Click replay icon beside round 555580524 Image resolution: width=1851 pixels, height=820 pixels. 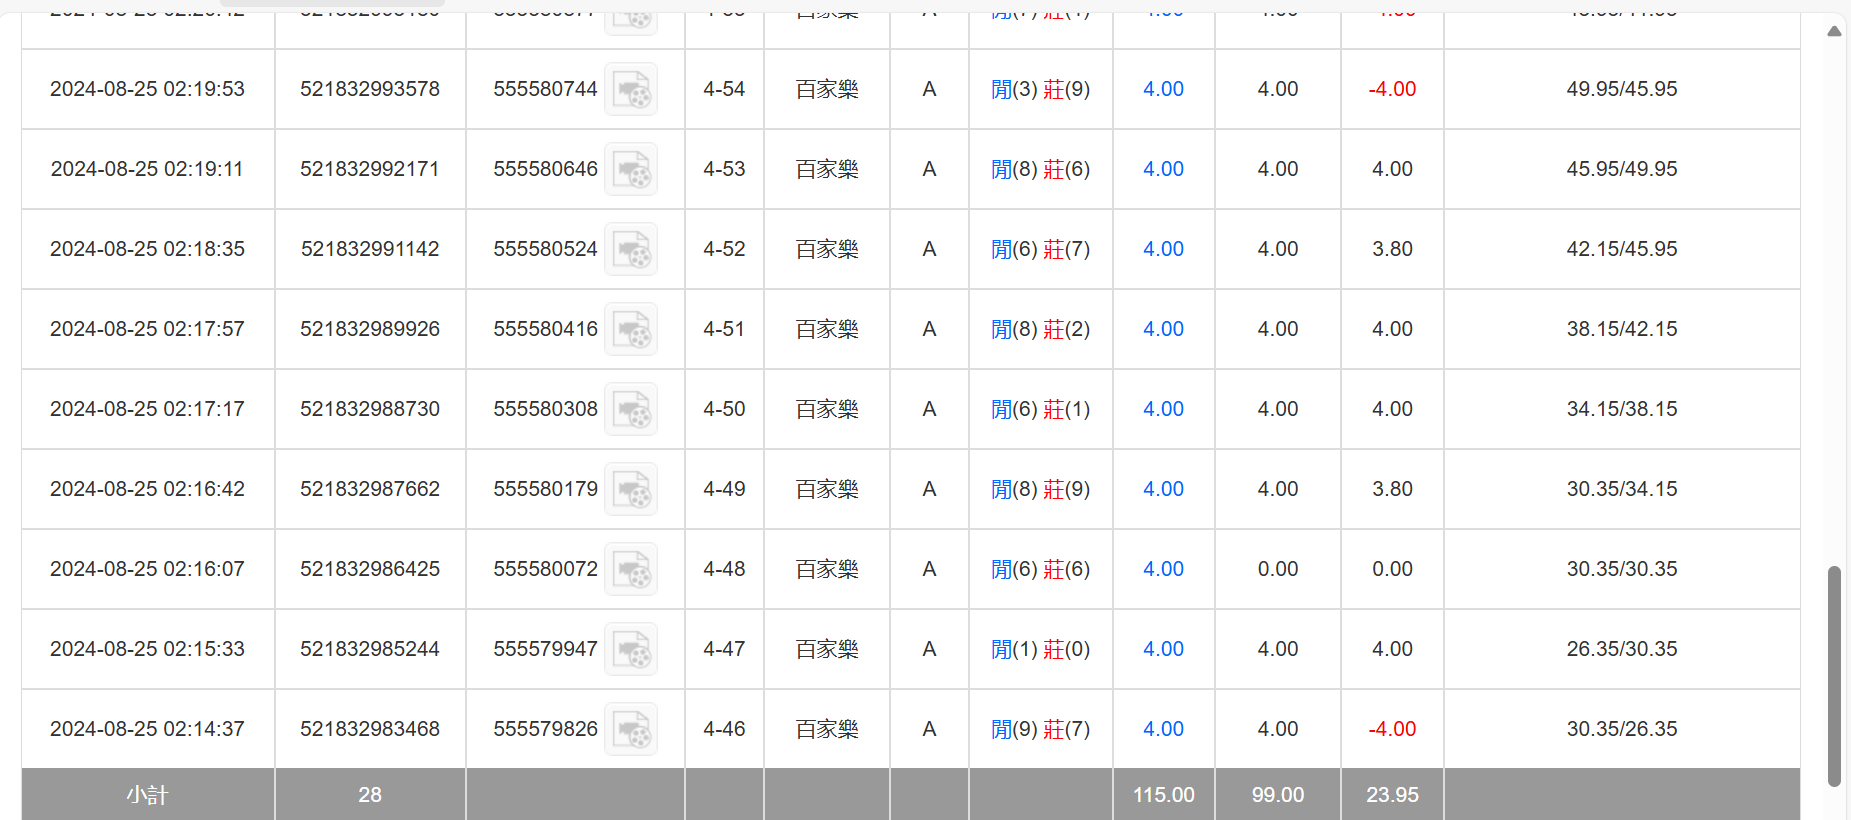[631, 250]
